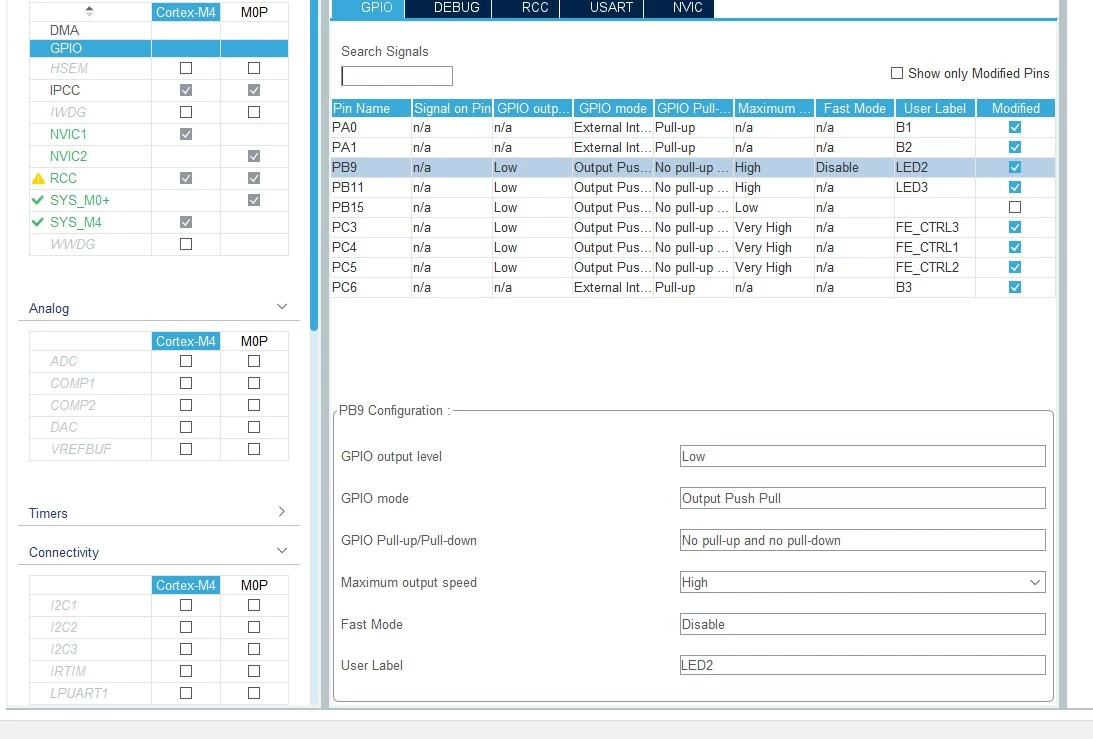Click the Cortex-M4 header in the Analog table
Screen dimensions: 1093x739
(185, 341)
